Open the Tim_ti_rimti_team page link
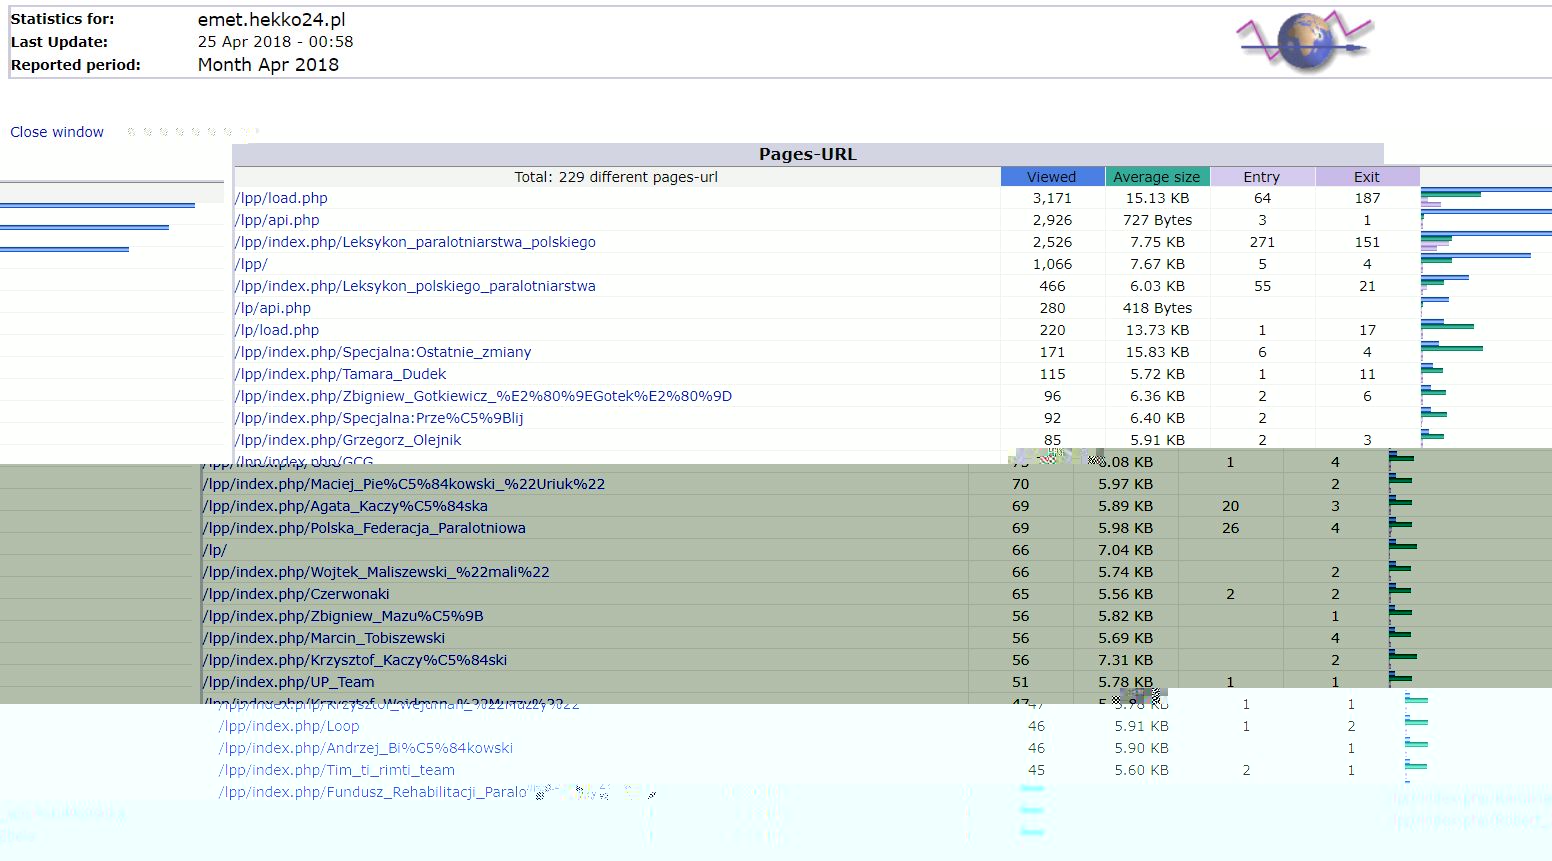This screenshot has height=861, width=1552. coord(337,770)
